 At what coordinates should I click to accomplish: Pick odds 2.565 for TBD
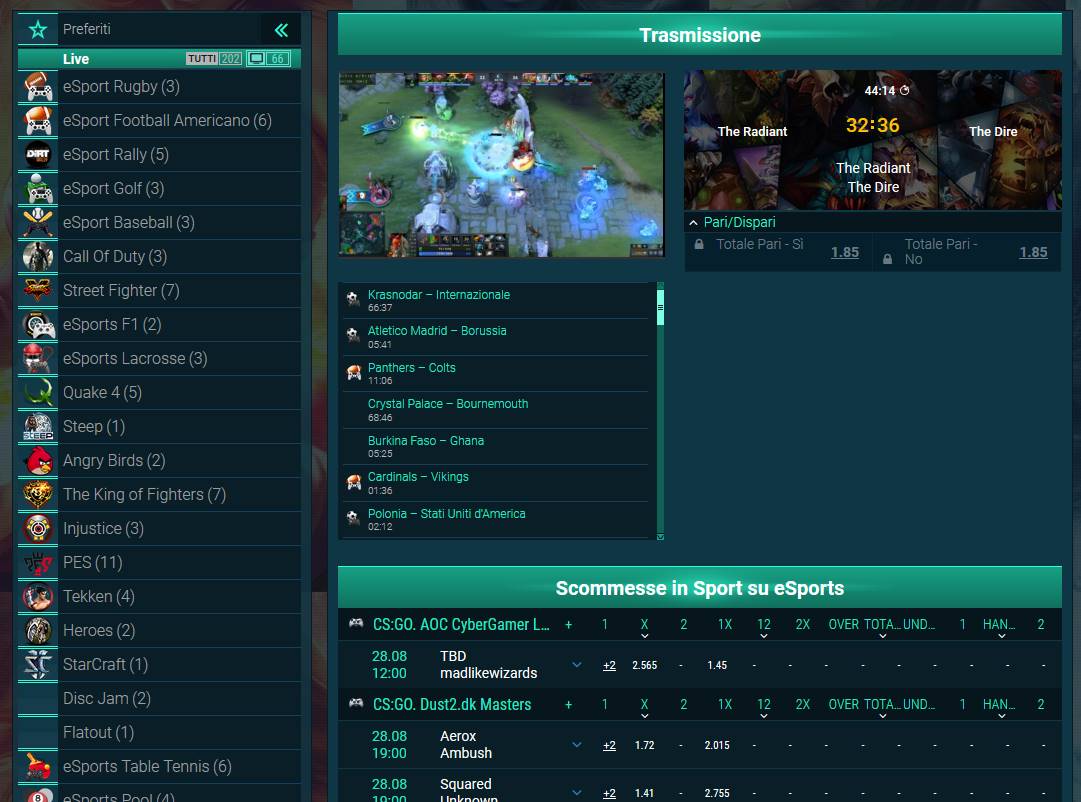645,665
